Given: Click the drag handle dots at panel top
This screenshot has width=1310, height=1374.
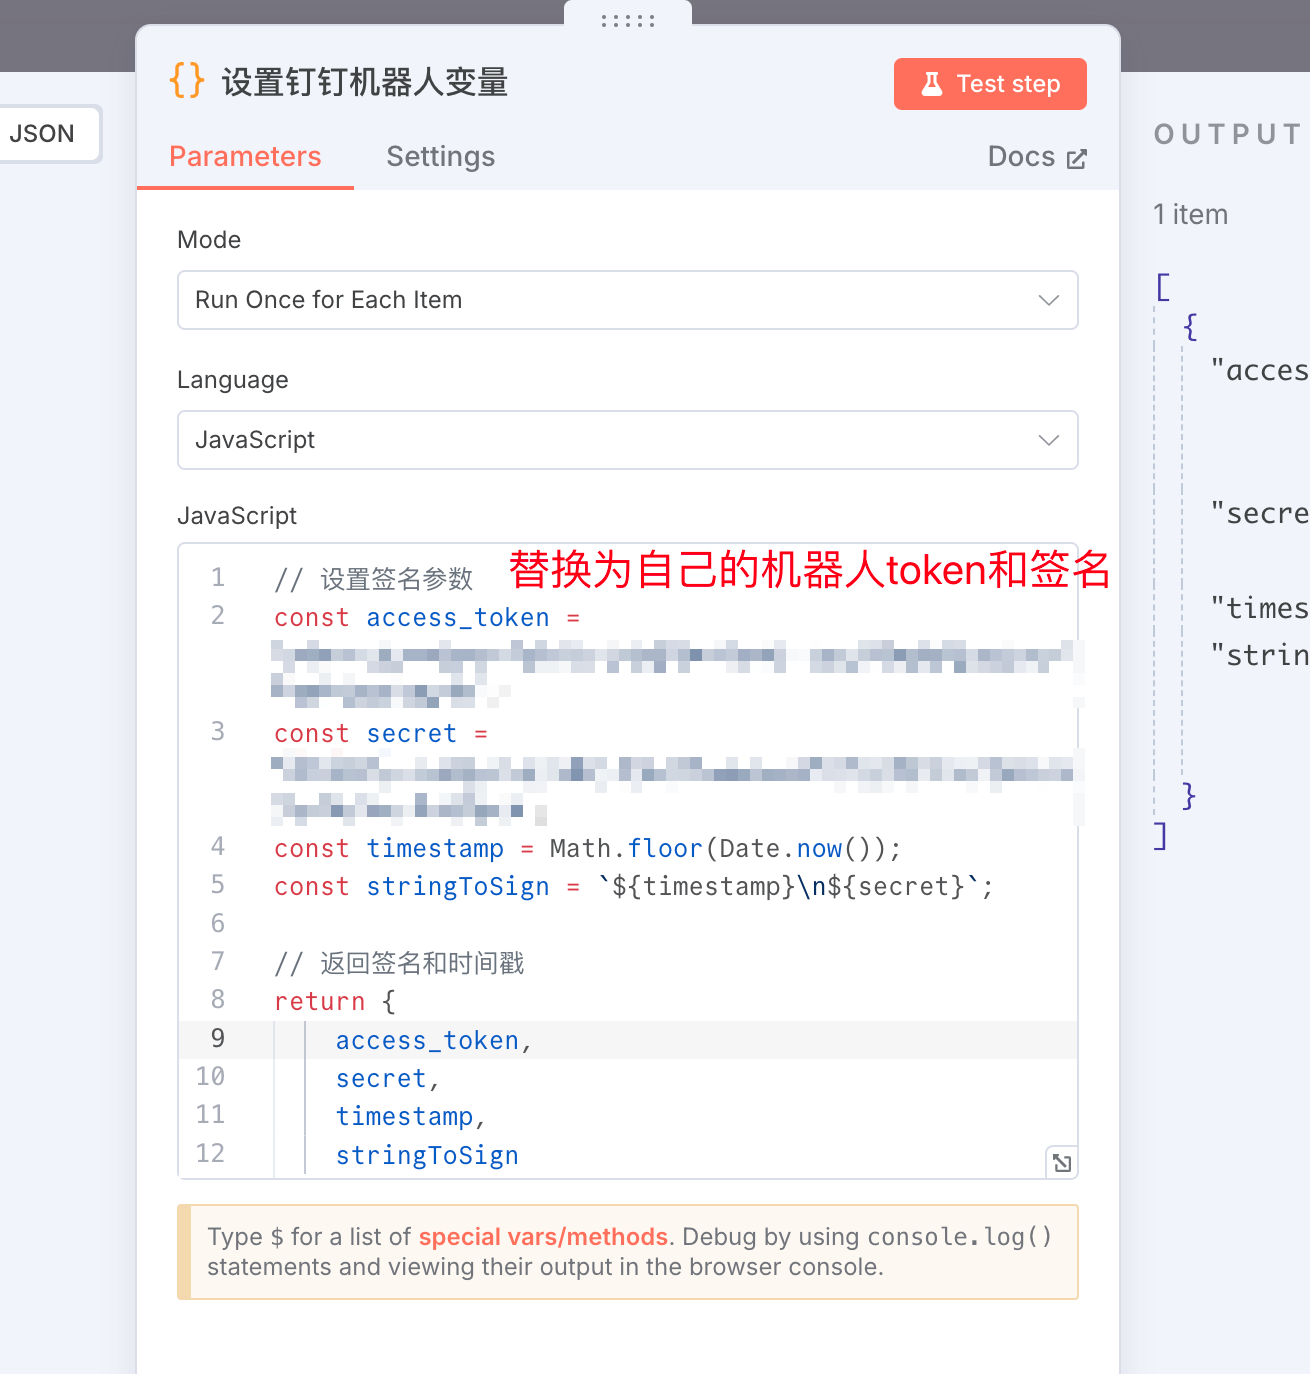Looking at the screenshot, I should (628, 20).
